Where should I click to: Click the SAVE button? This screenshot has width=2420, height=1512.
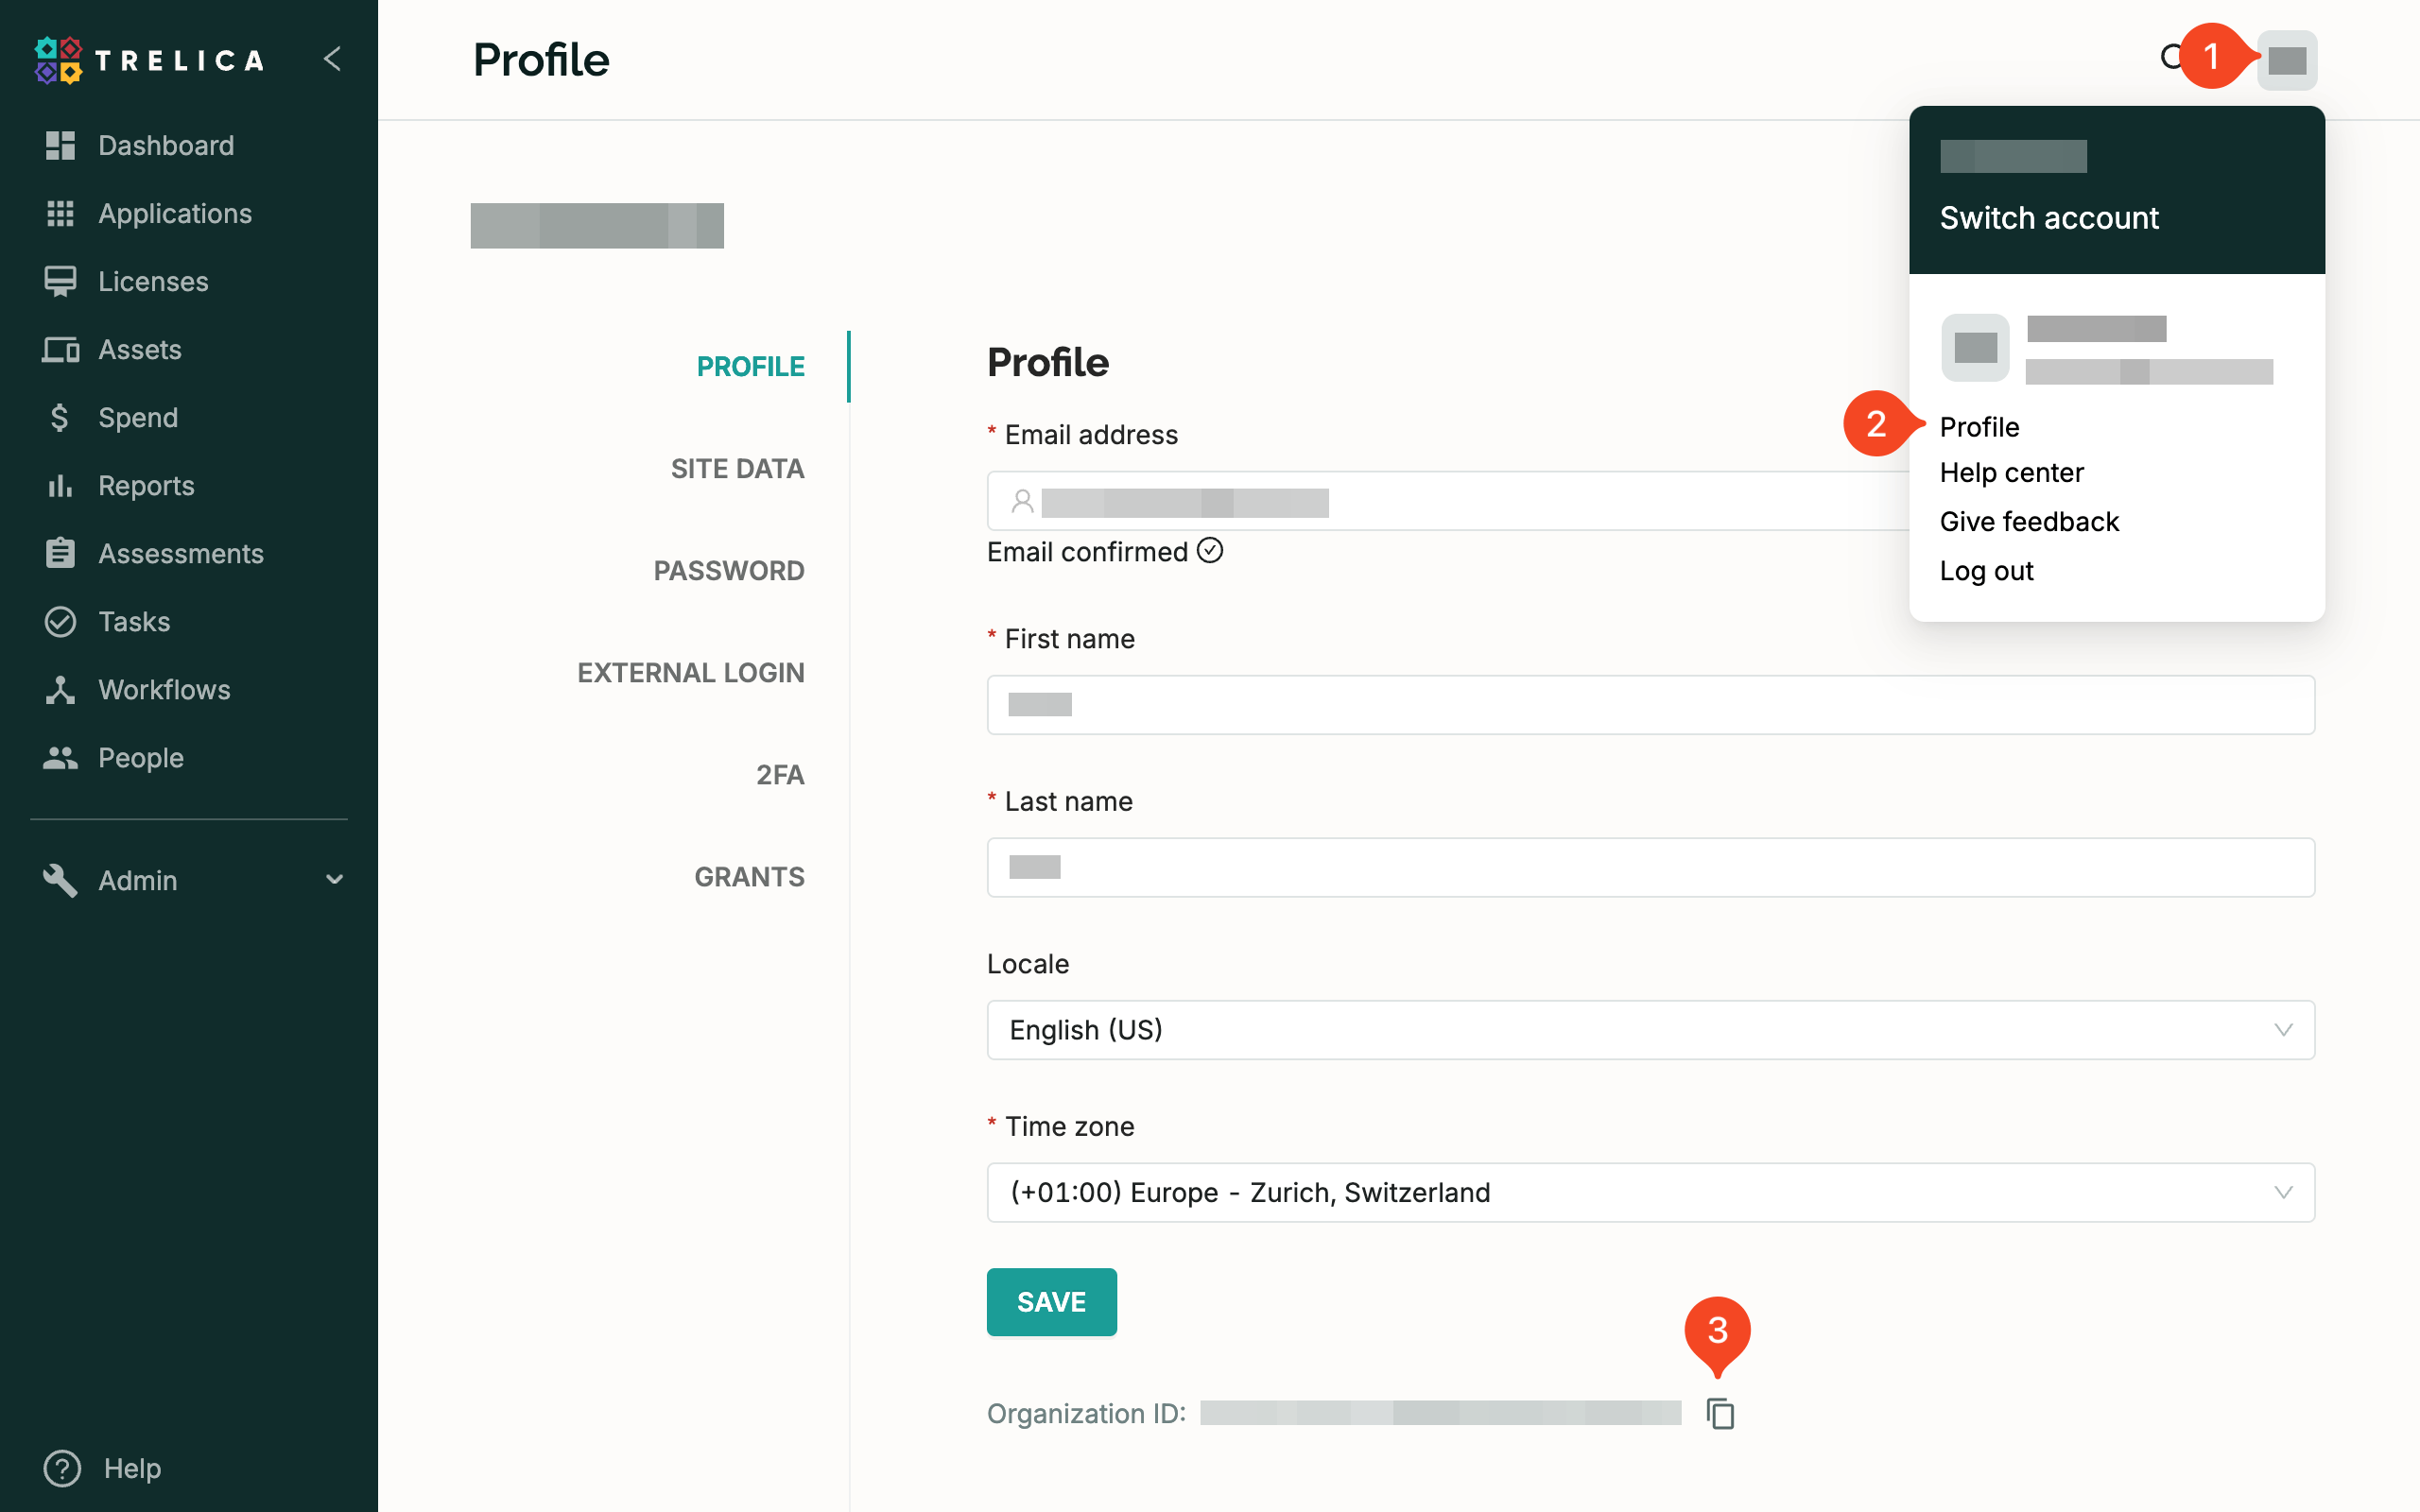(x=1051, y=1302)
